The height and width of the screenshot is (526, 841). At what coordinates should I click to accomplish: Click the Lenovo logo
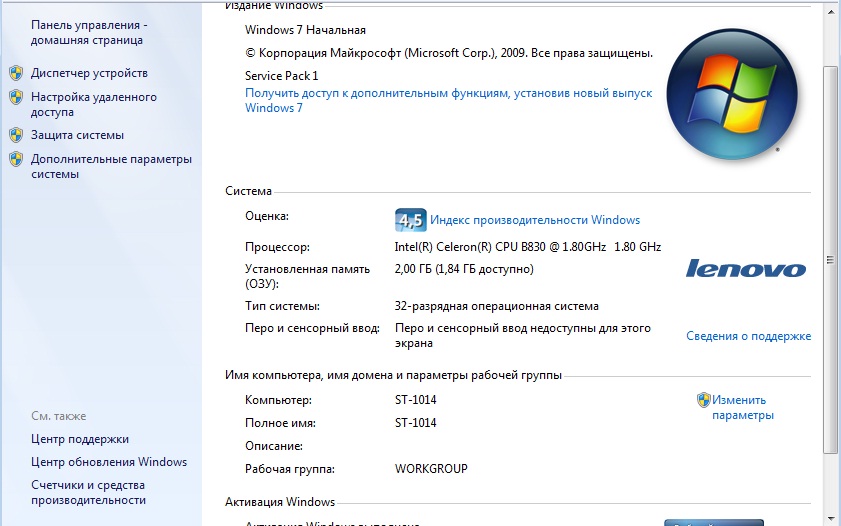[x=746, y=268]
